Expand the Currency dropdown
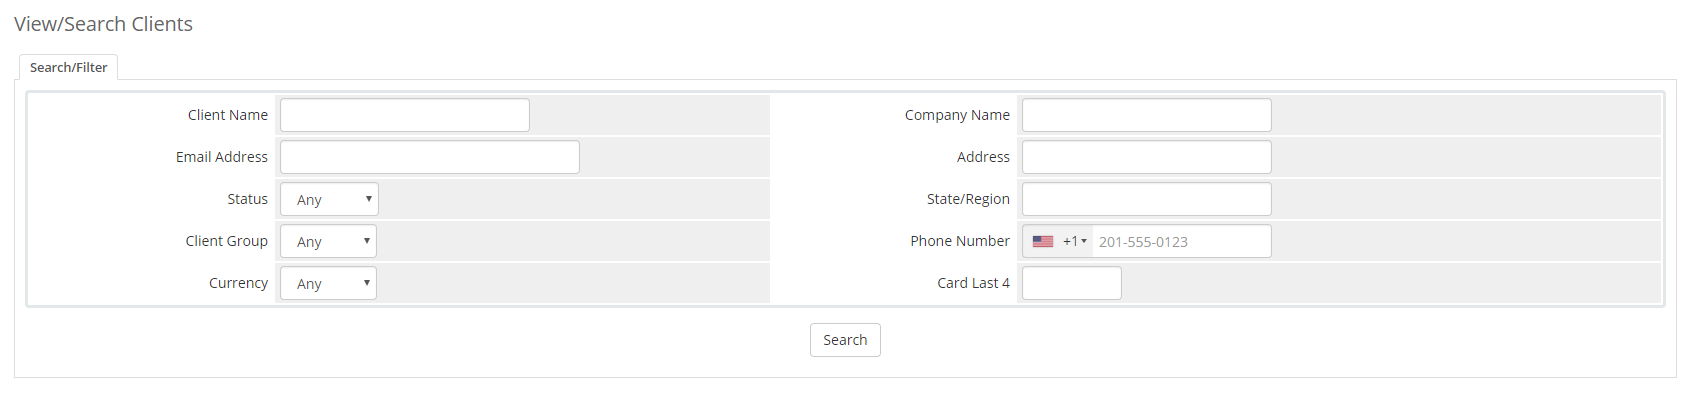 [x=328, y=283]
